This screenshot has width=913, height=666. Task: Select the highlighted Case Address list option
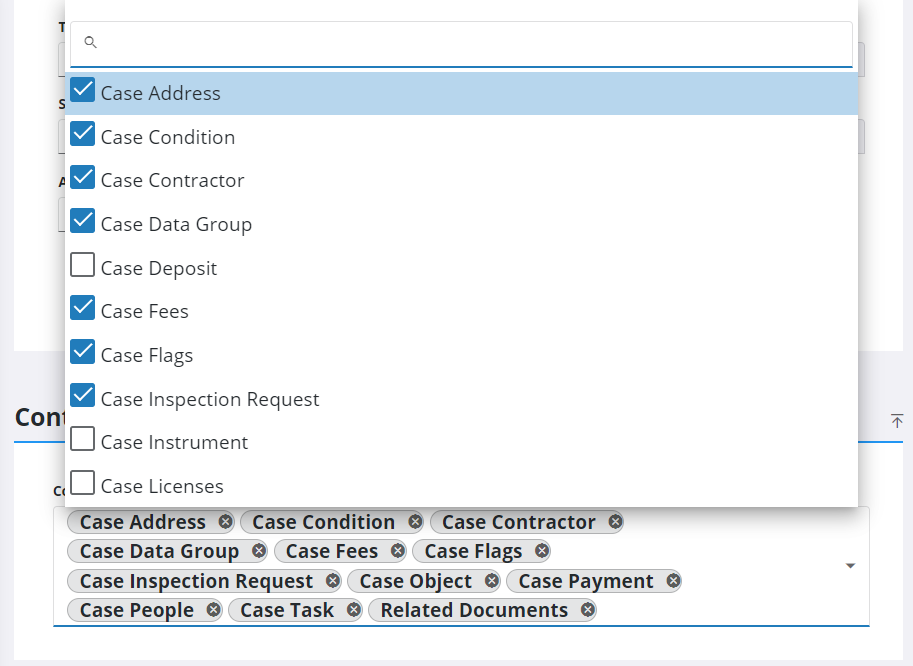pyautogui.click(x=160, y=92)
